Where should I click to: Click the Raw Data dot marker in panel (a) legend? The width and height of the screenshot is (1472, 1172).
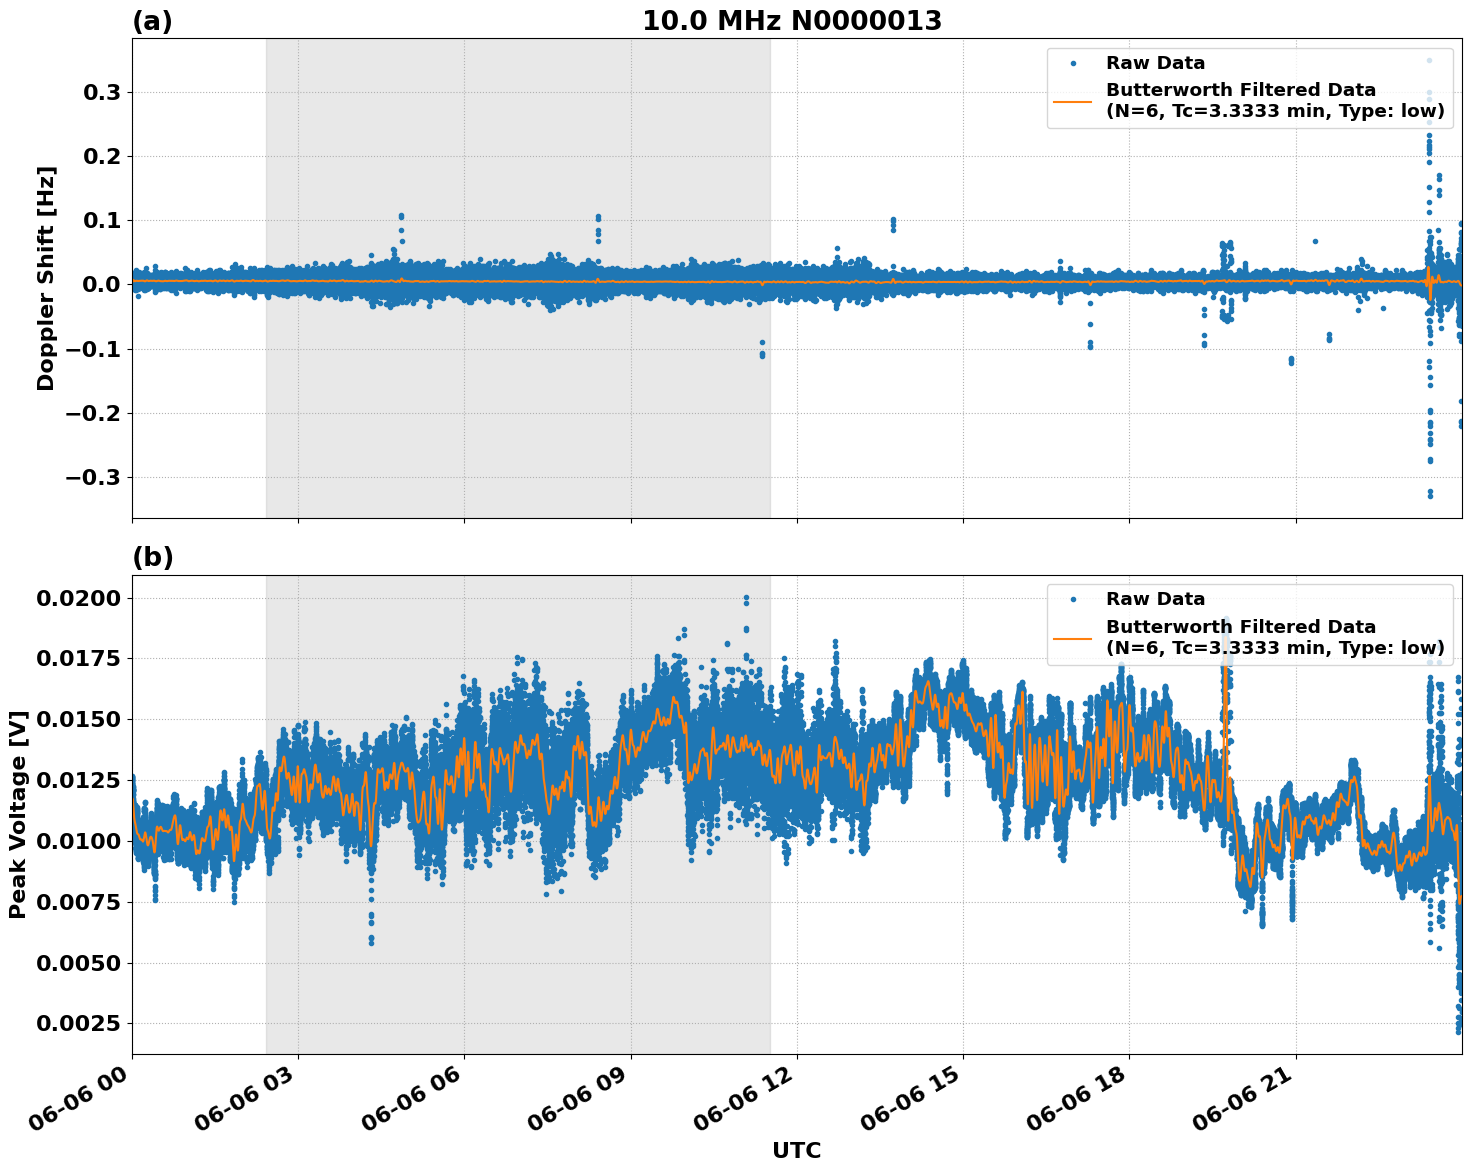click(x=1073, y=63)
